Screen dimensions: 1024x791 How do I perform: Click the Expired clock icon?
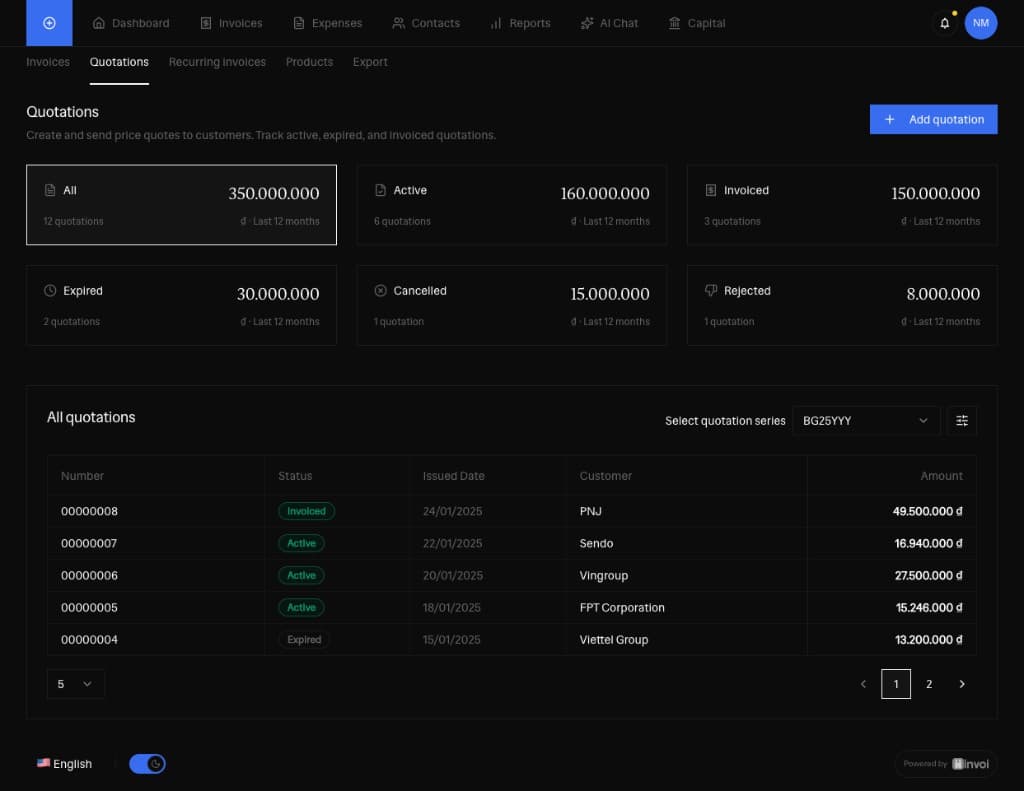click(x=50, y=291)
